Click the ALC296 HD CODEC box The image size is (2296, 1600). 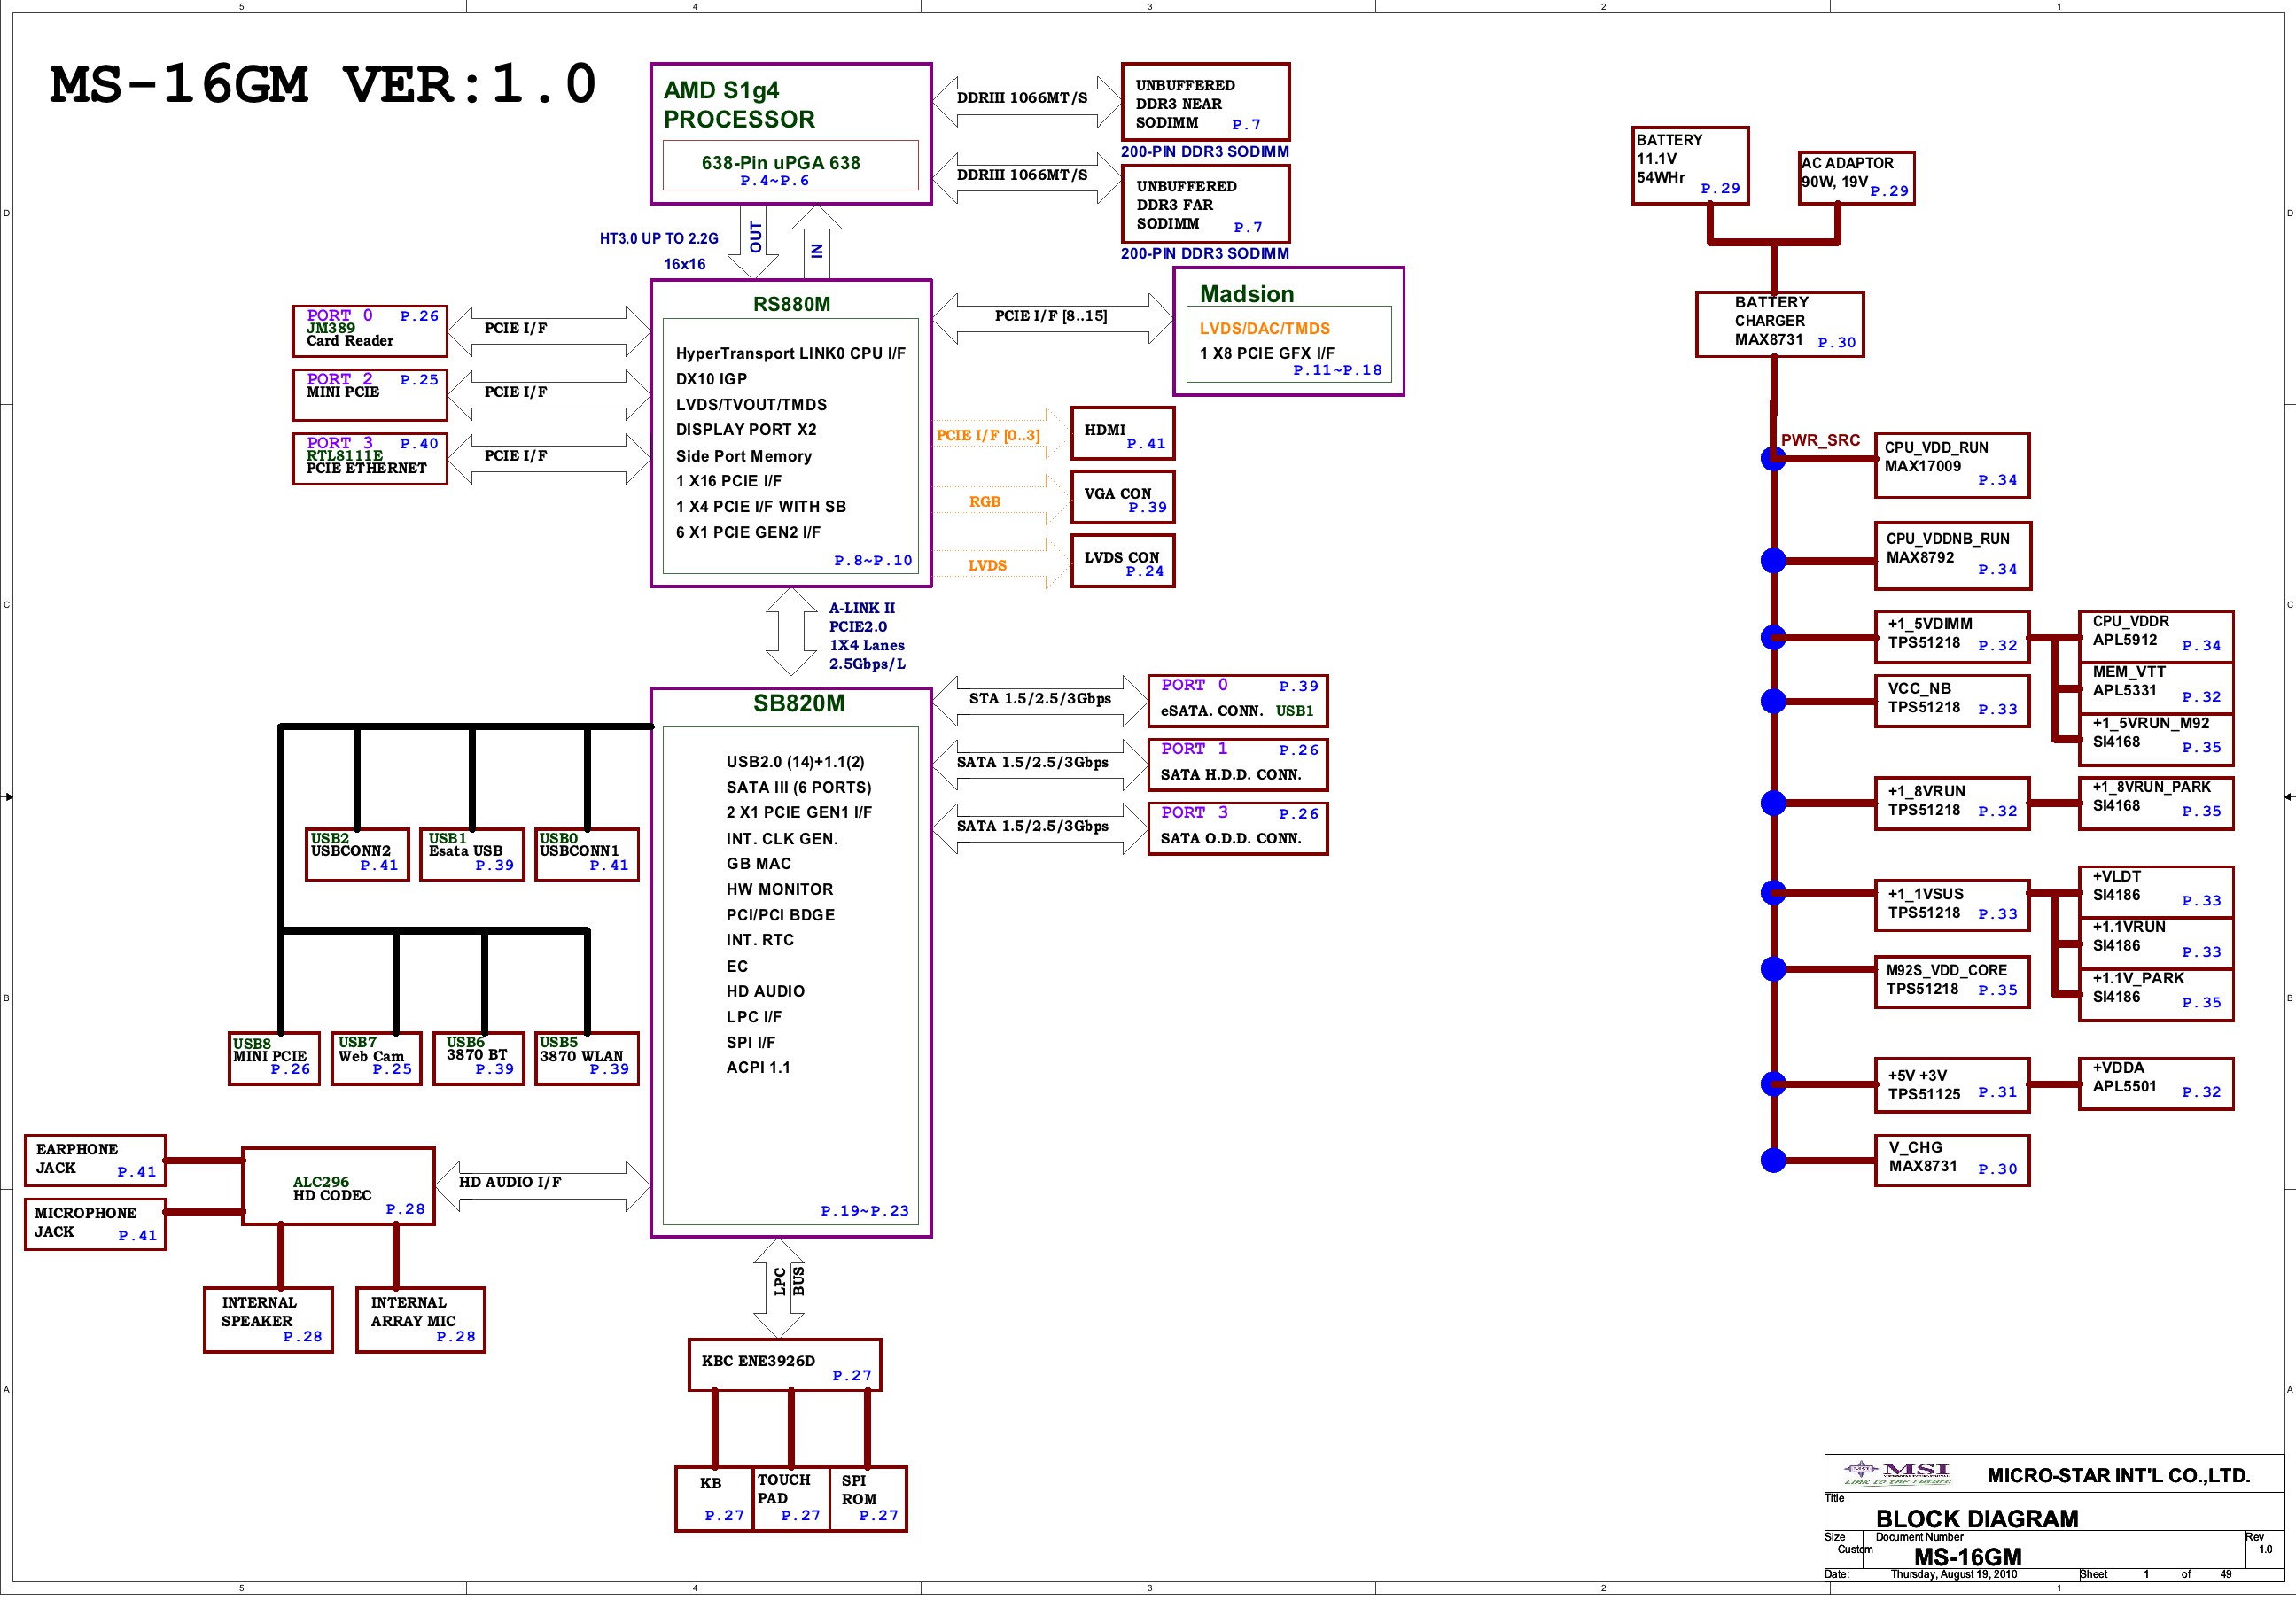(338, 1187)
